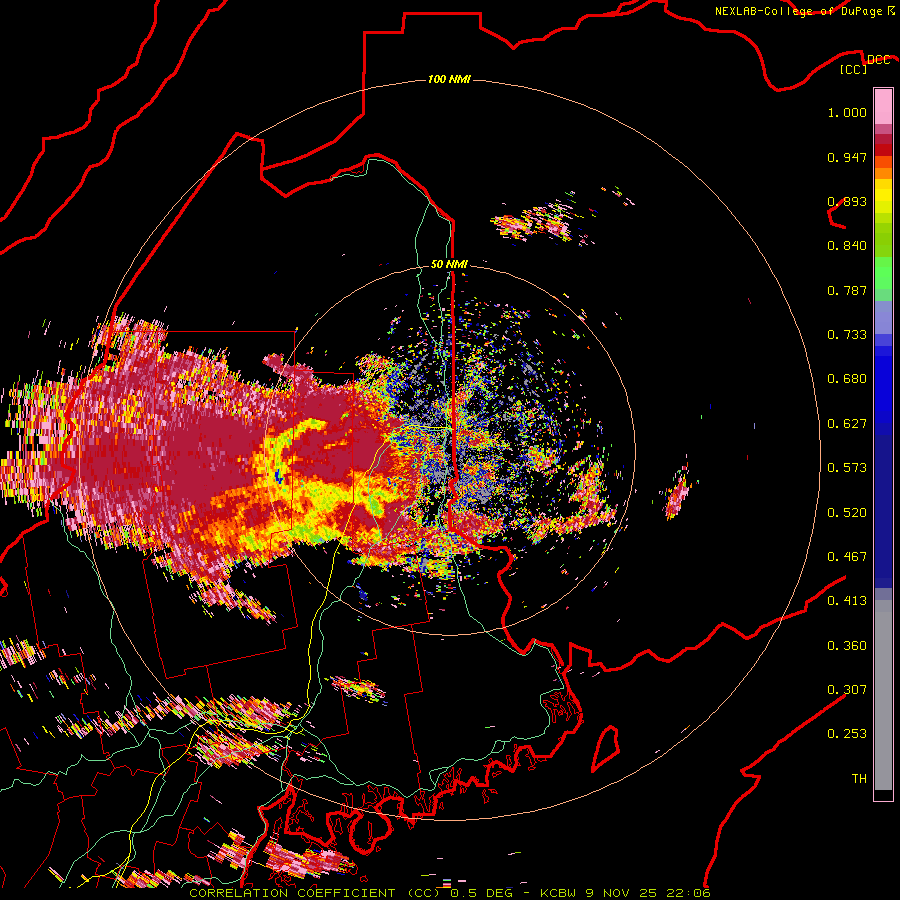Click the CORRELATION COEFFICIENT title text
The height and width of the screenshot is (900, 900).
coord(296,893)
